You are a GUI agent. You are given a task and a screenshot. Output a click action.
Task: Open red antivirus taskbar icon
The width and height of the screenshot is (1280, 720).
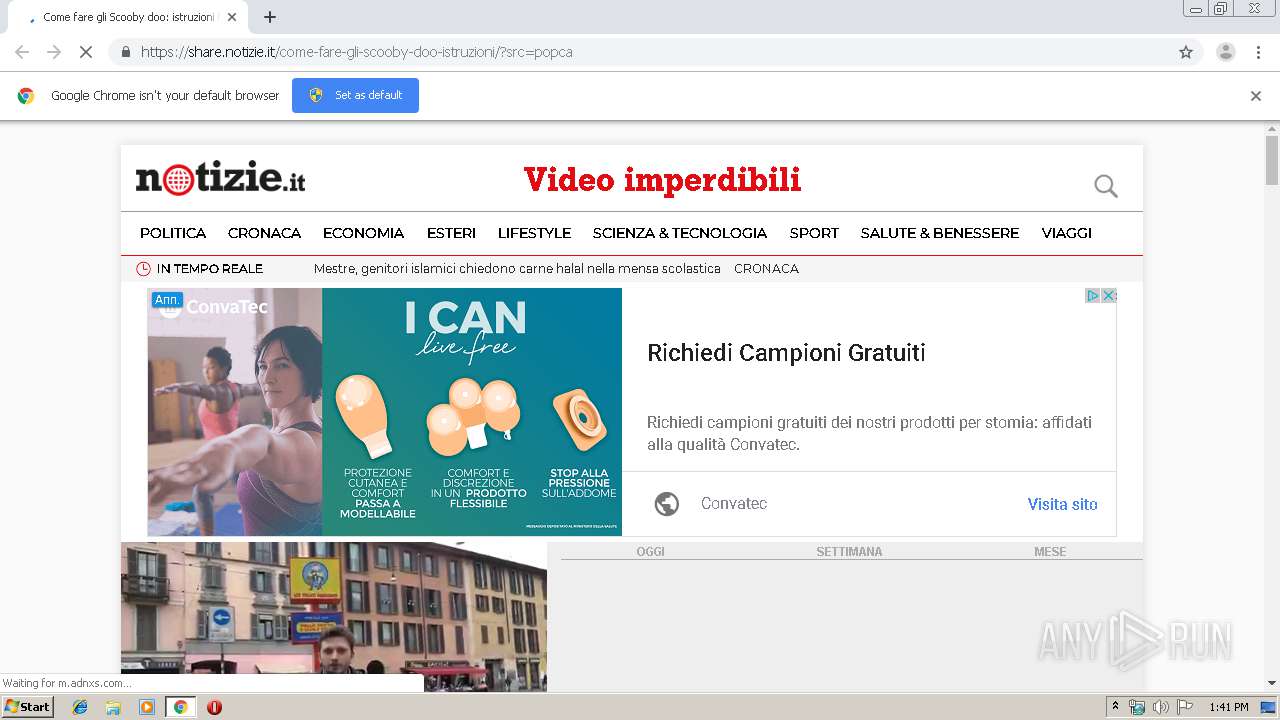tap(214, 707)
